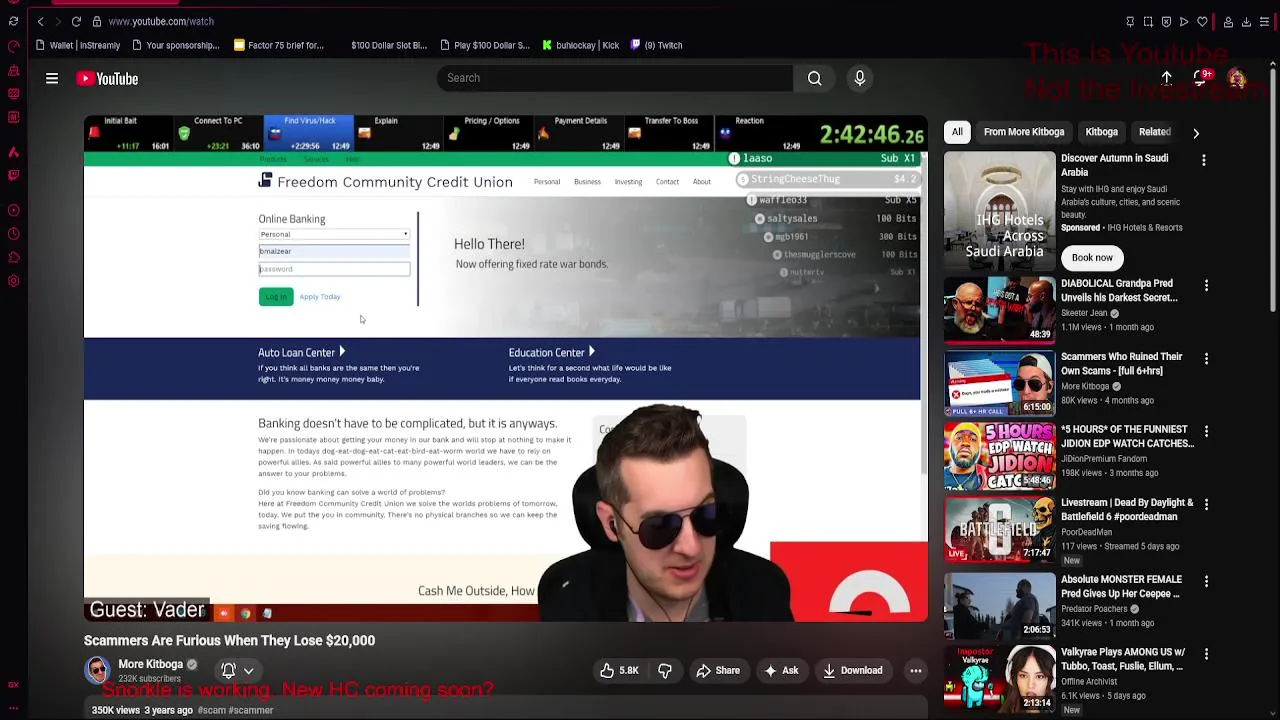Click the browser player play-triangle icon

tap(1184, 21)
